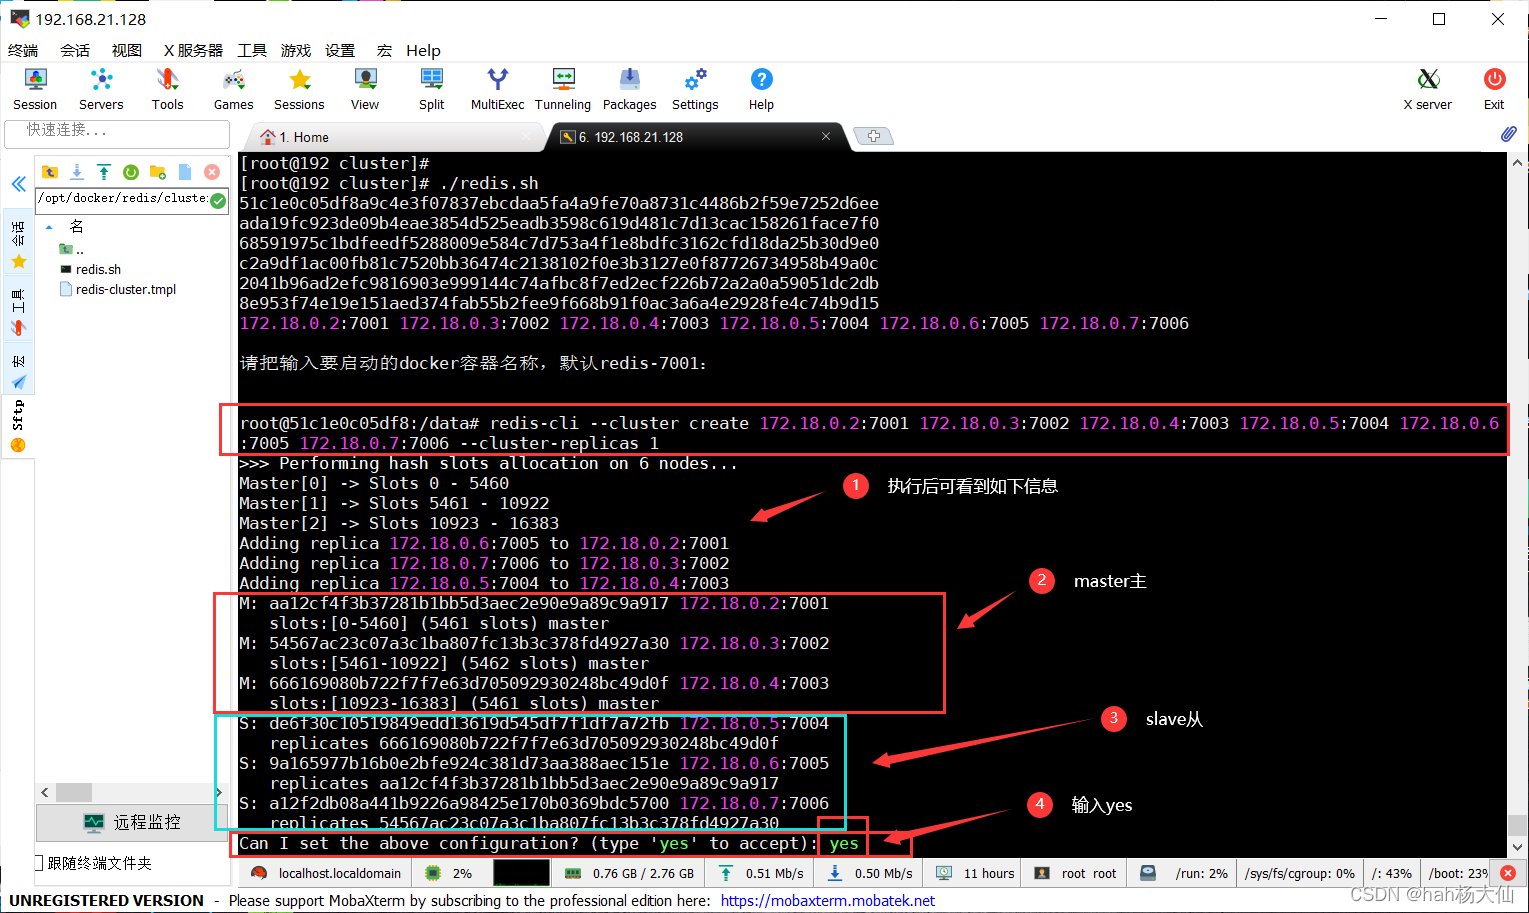
Task: Open the 远程监控 monitoring toggle
Action: pyautogui.click(x=131, y=822)
